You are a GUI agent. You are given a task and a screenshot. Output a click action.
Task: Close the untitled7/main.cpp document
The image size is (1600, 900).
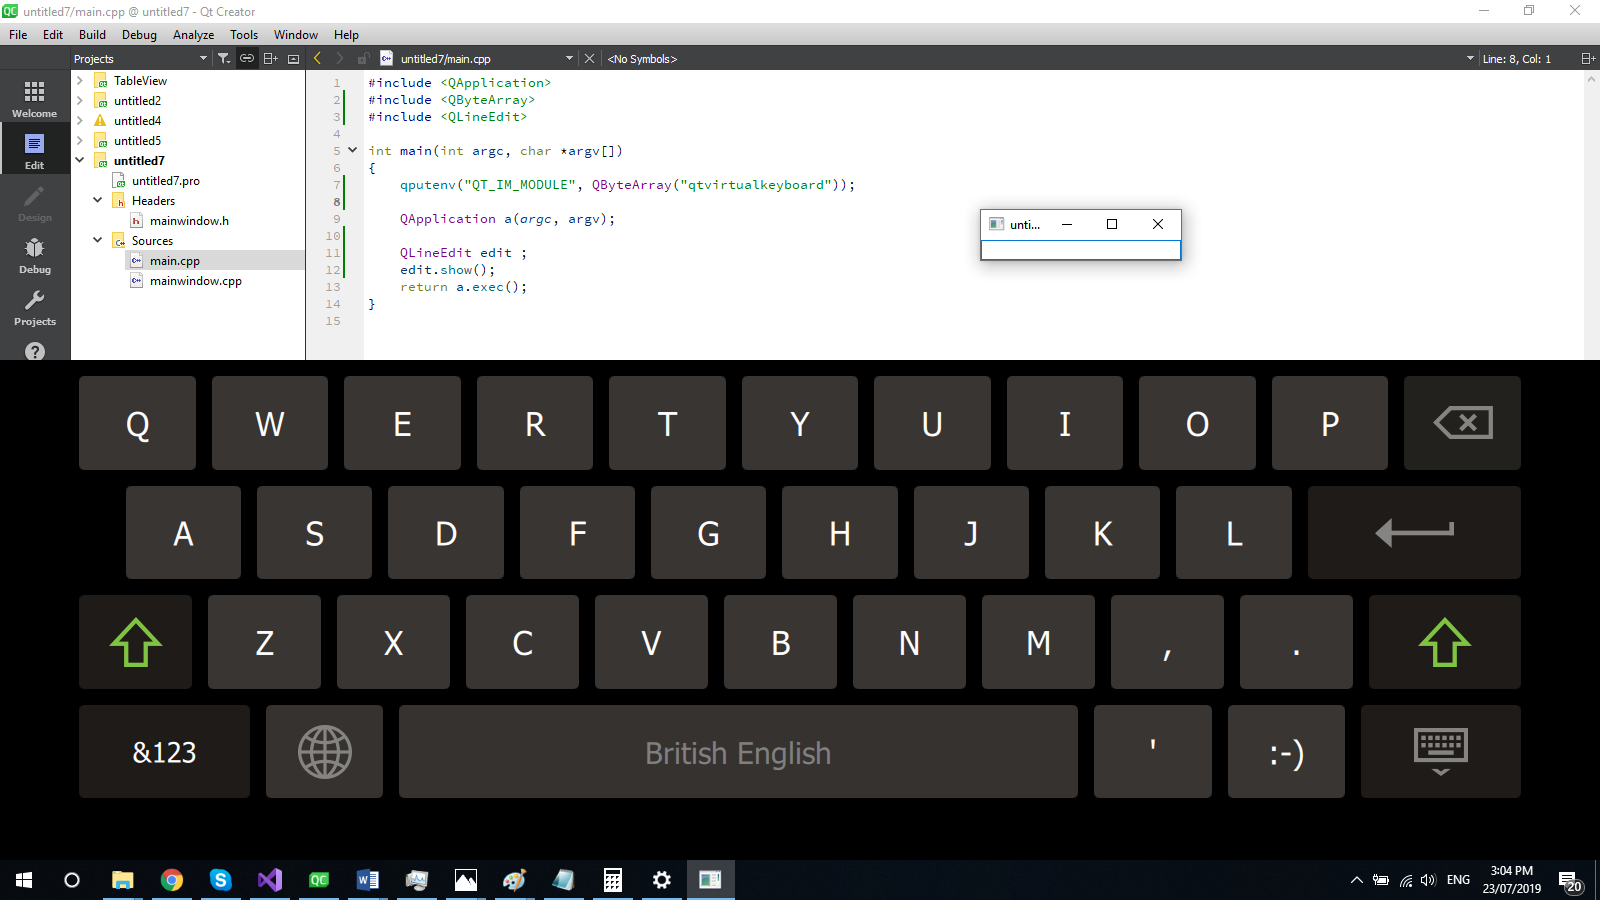point(589,59)
